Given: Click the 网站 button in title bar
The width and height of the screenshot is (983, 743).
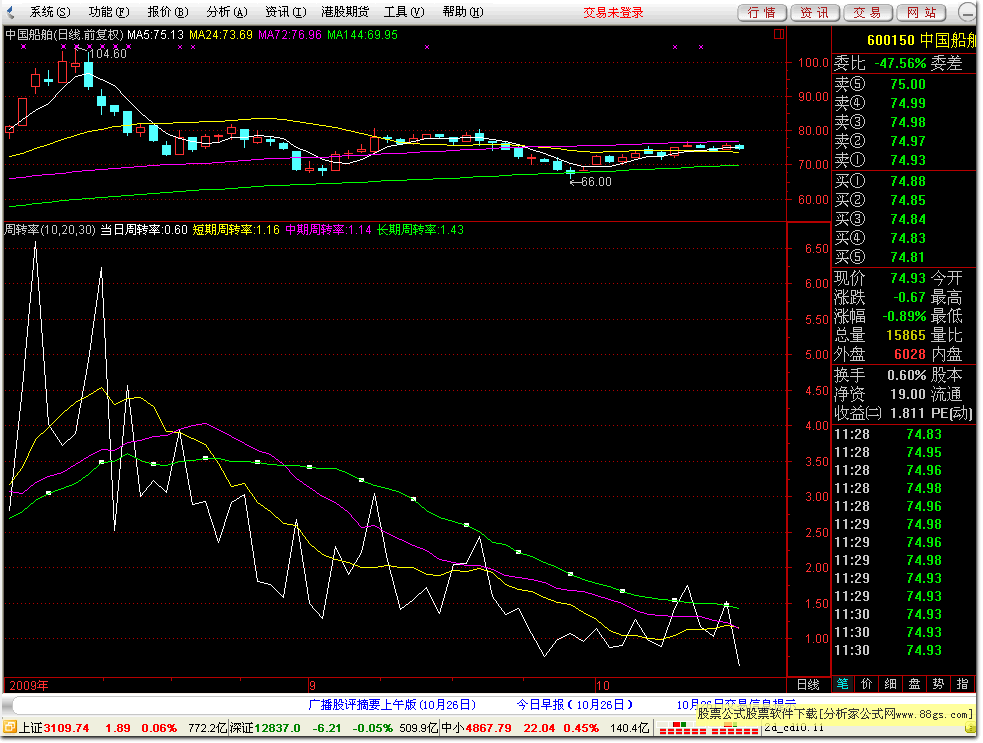Looking at the screenshot, I should (x=921, y=13).
